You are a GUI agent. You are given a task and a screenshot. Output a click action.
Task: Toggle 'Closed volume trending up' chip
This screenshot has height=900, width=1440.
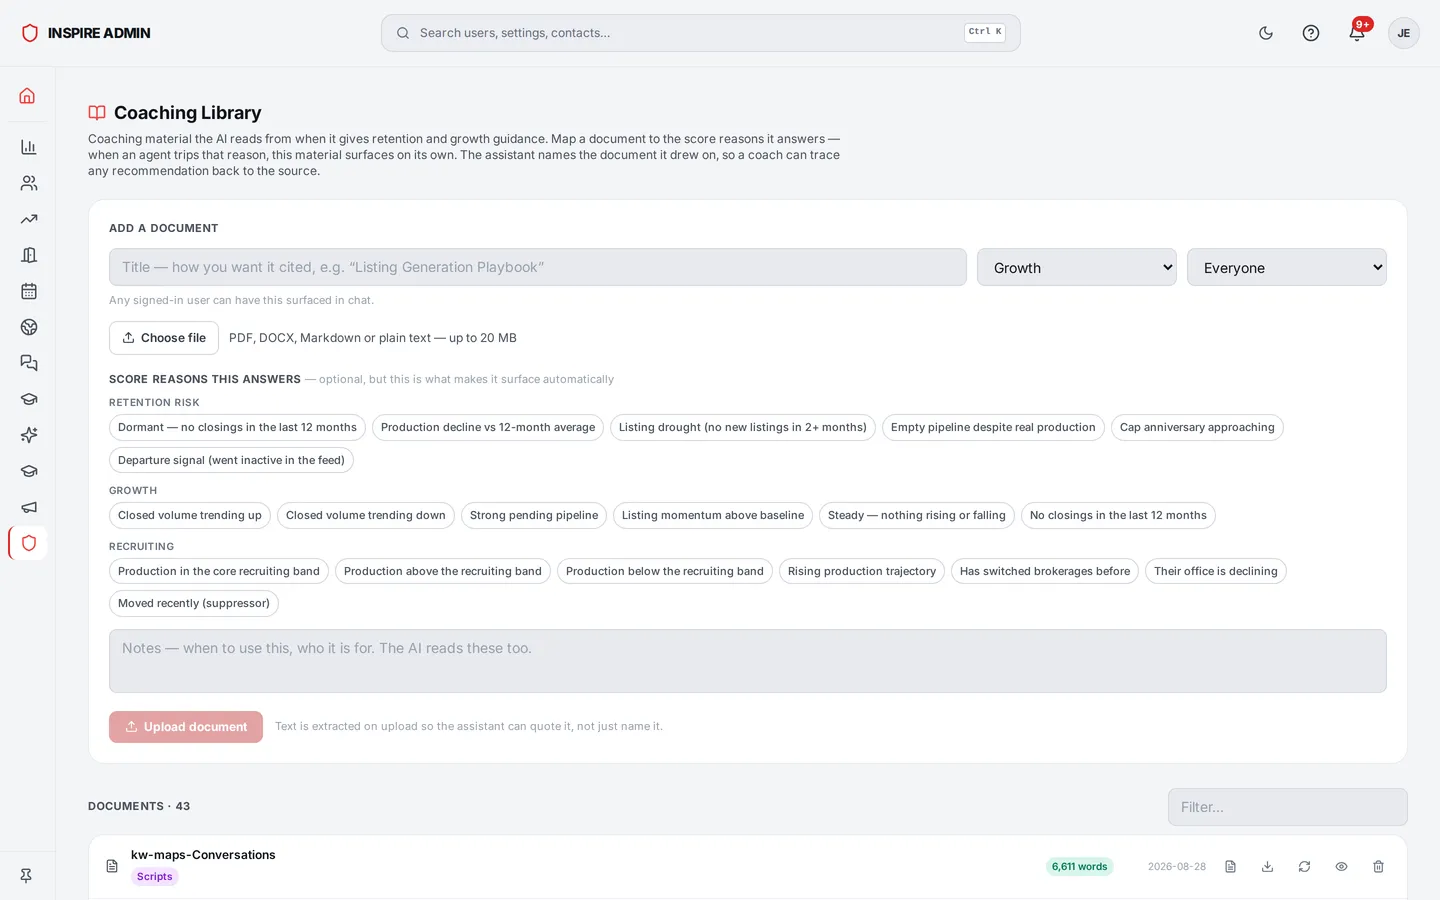coord(190,515)
